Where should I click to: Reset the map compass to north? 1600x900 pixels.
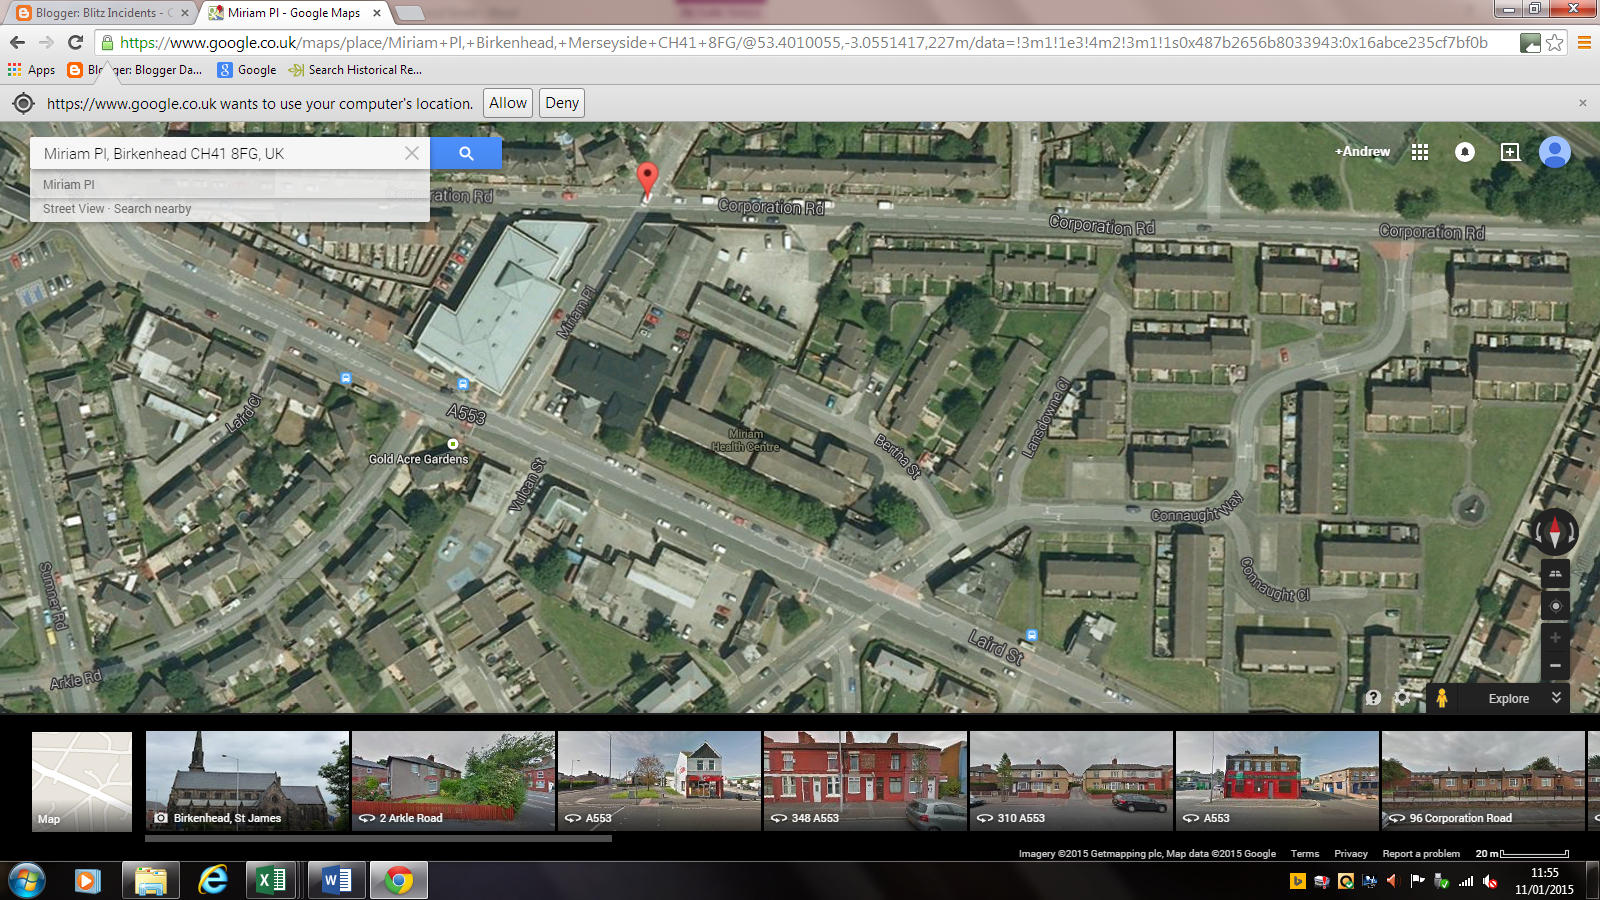(1555, 531)
